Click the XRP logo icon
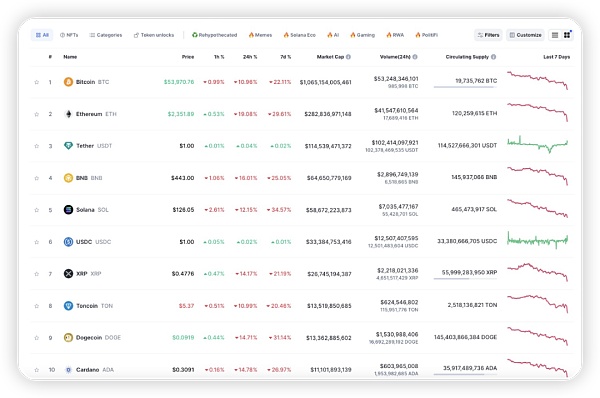This screenshot has height=398, width=600. [68, 274]
